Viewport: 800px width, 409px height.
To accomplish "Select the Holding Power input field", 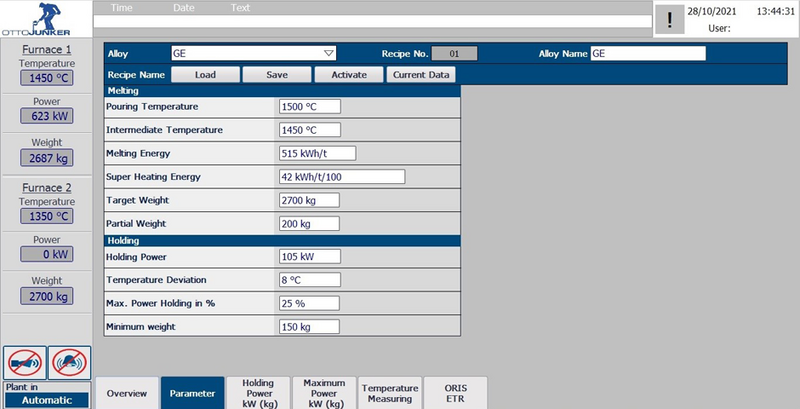I will (x=310, y=256).
